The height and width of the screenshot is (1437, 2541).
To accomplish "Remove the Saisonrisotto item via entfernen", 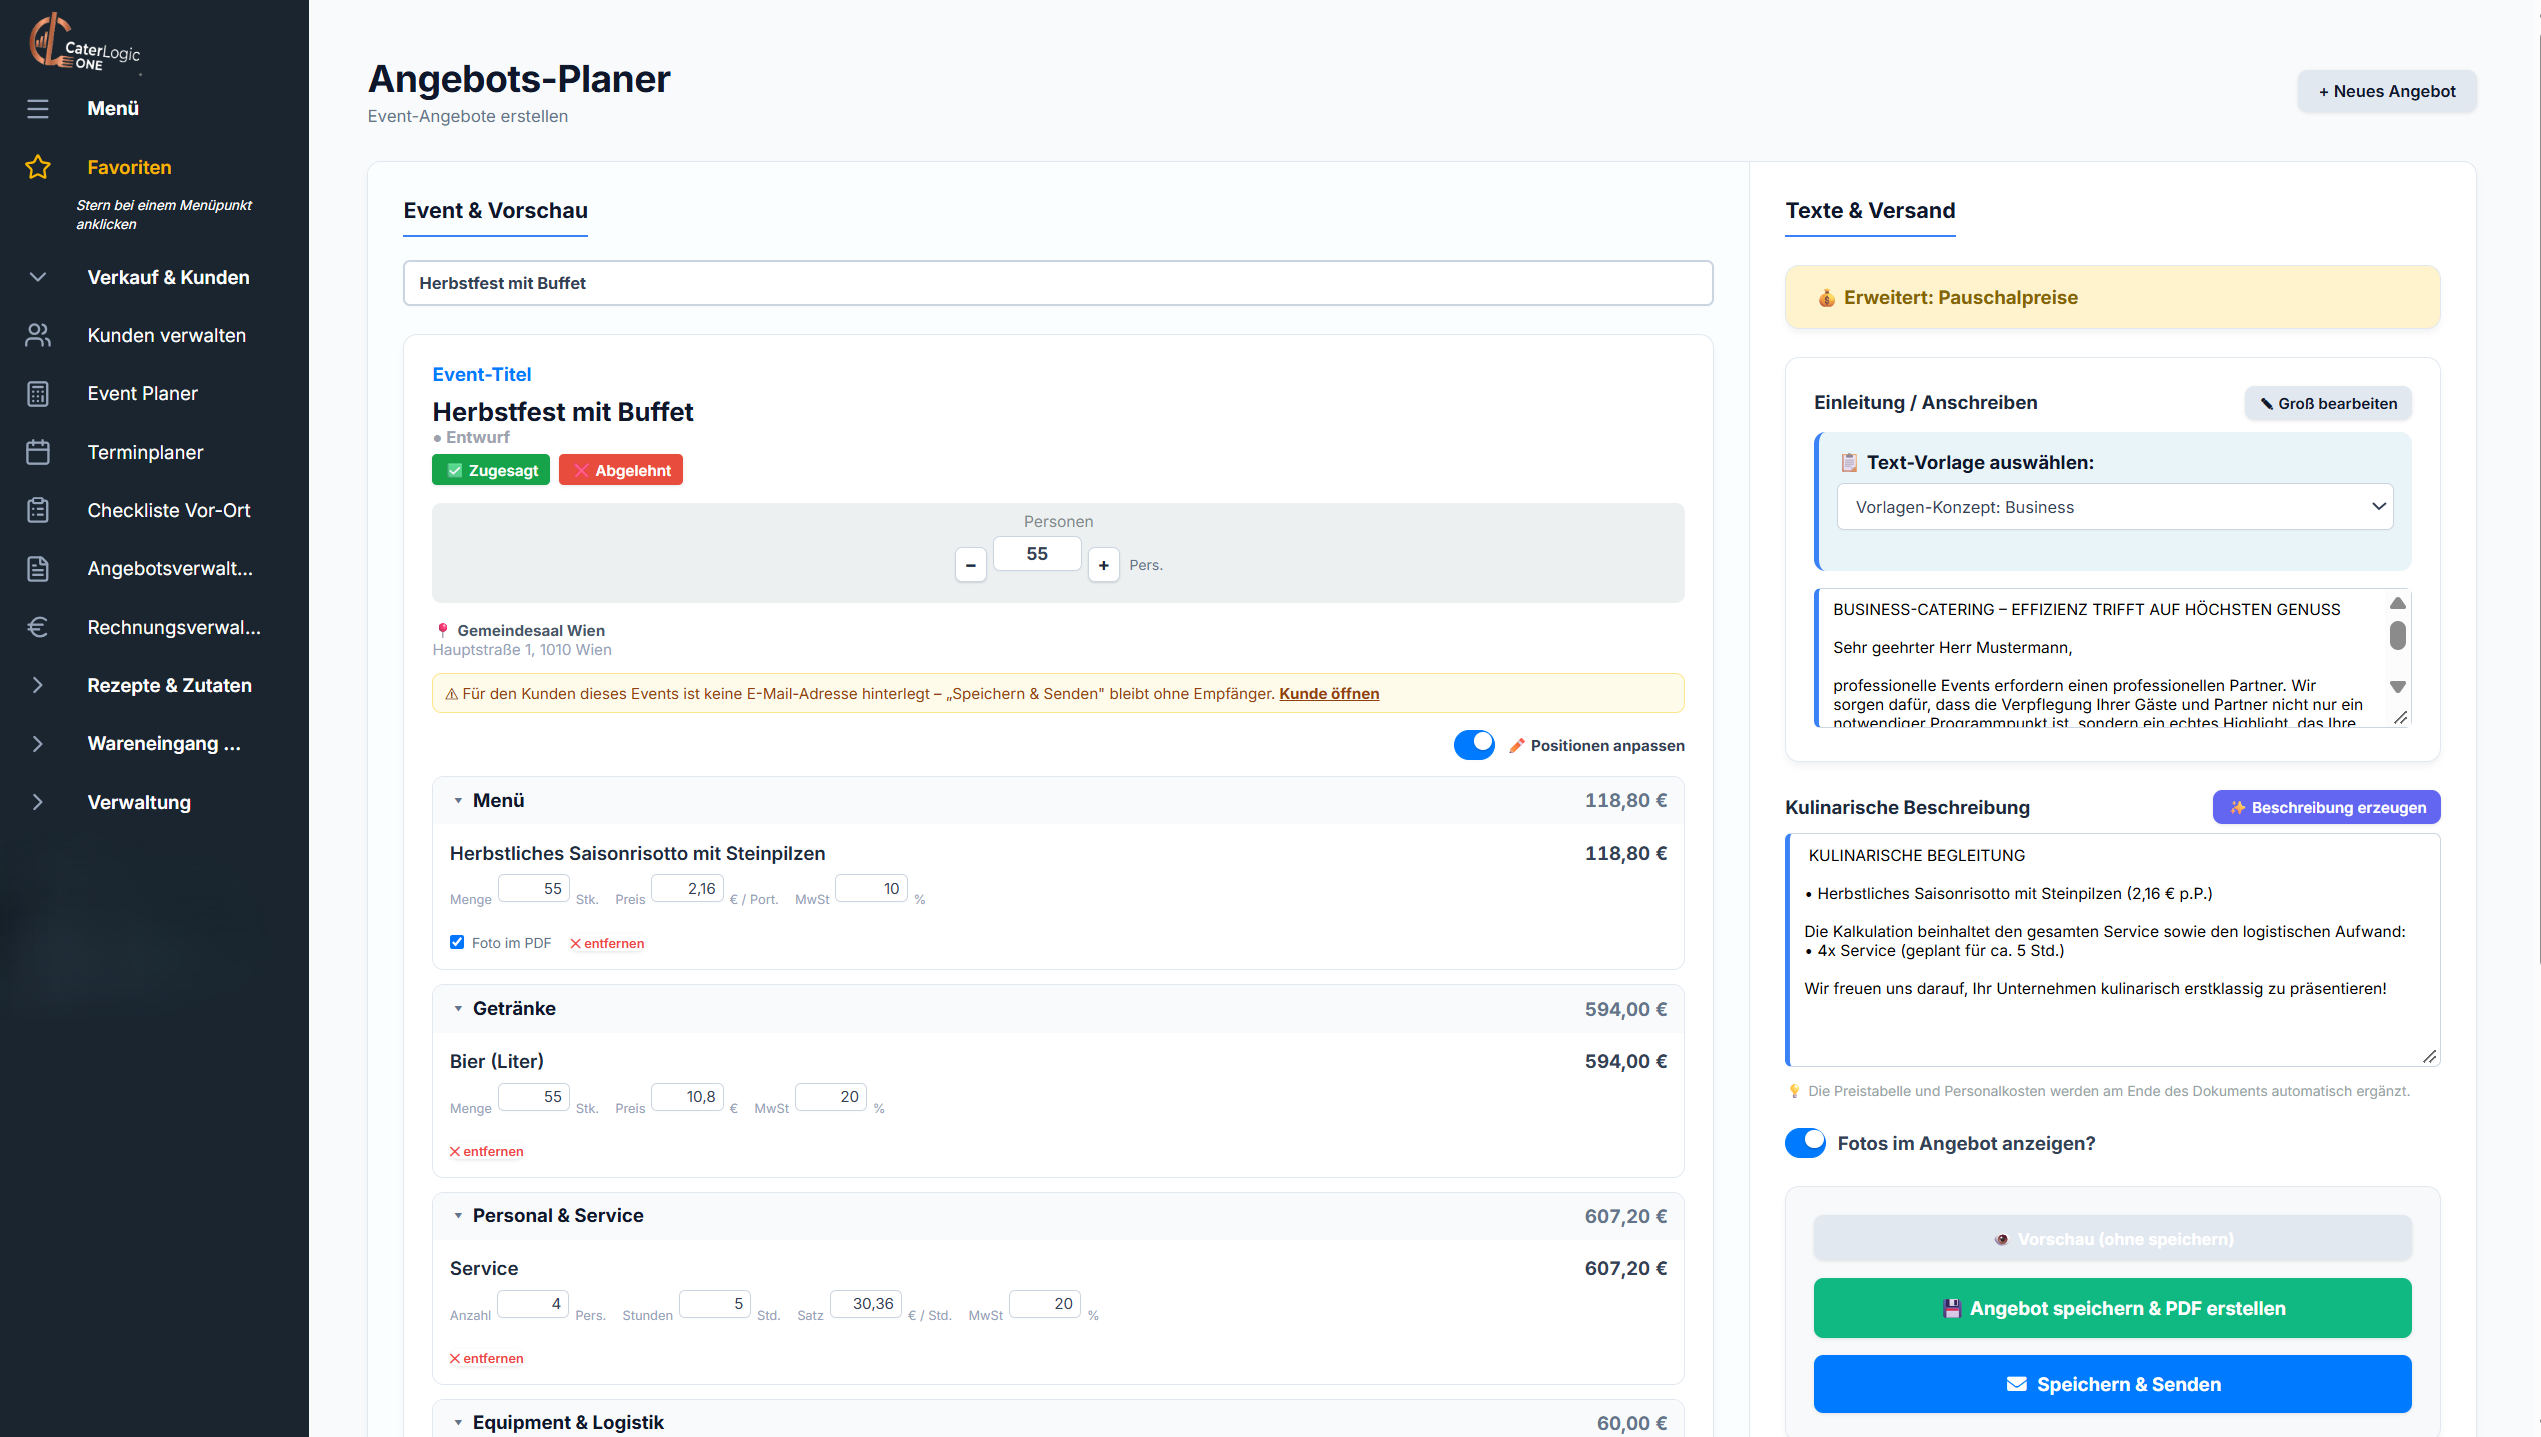I will (x=607, y=943).
